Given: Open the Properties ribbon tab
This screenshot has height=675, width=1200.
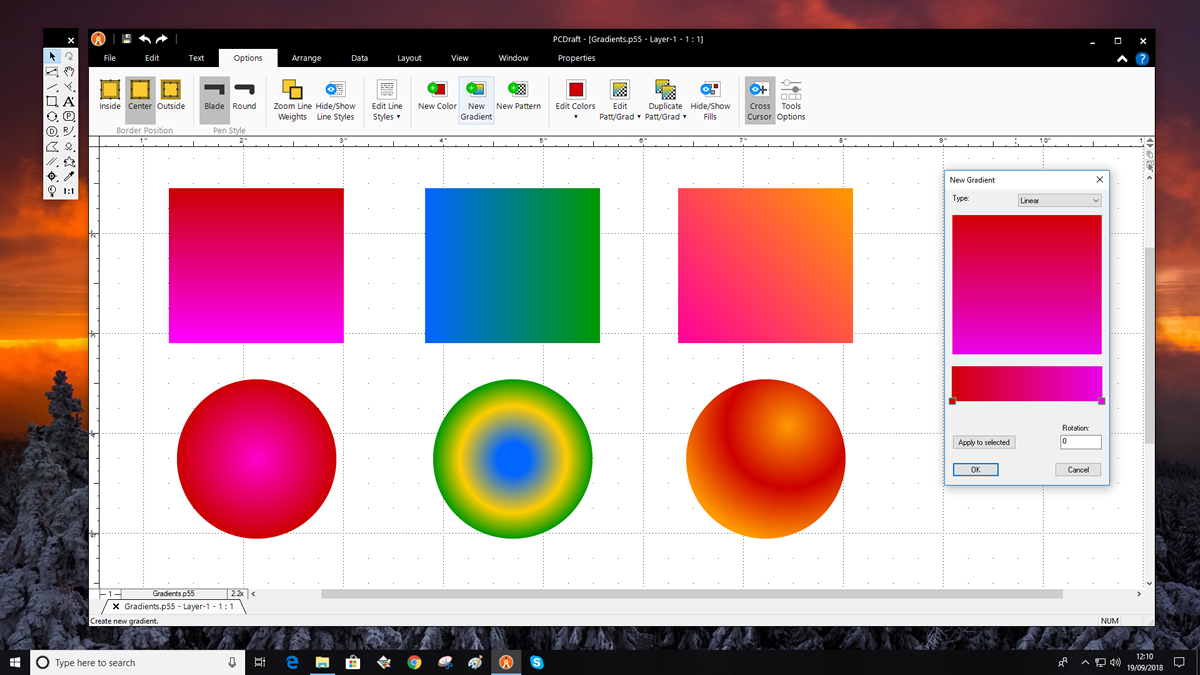Looking at the screenshot, I should pyautogui.click(x=576, y=58).
